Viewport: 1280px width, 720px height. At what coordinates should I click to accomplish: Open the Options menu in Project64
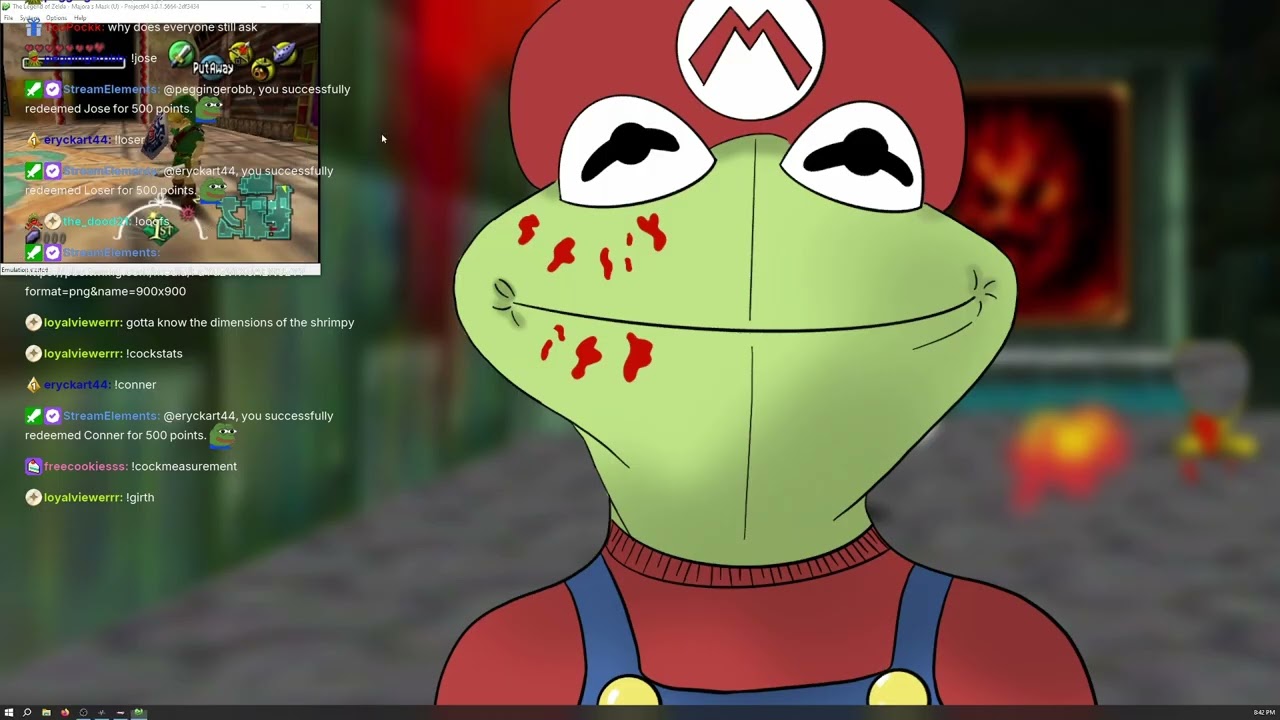56,18
